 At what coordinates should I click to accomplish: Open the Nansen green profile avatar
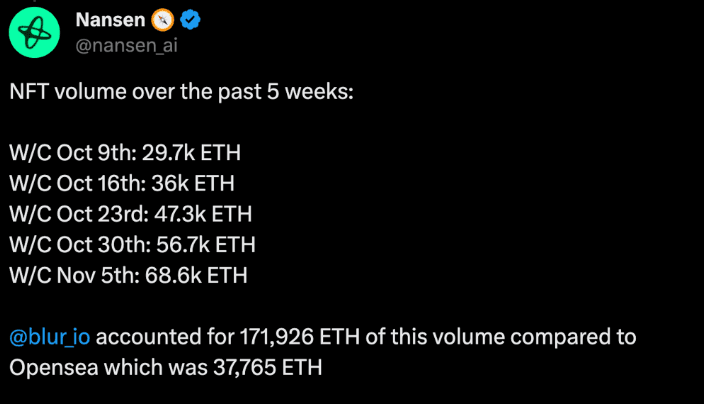[35, 32]
